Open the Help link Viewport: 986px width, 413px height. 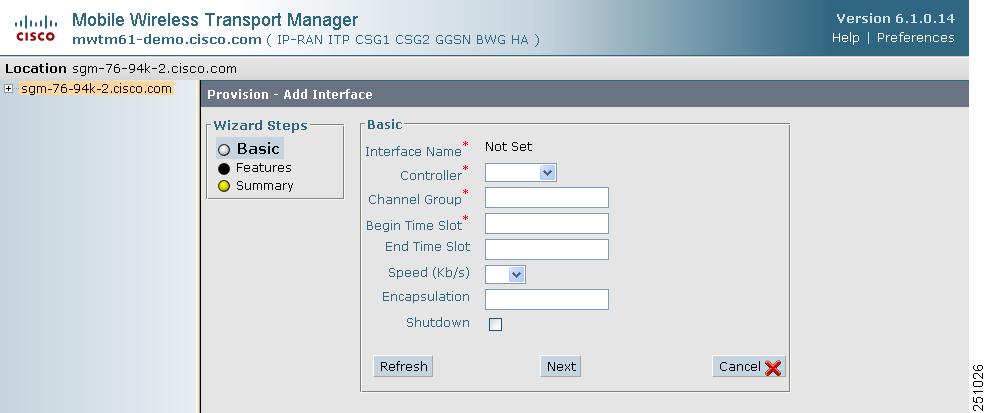(x=845, y=38)
